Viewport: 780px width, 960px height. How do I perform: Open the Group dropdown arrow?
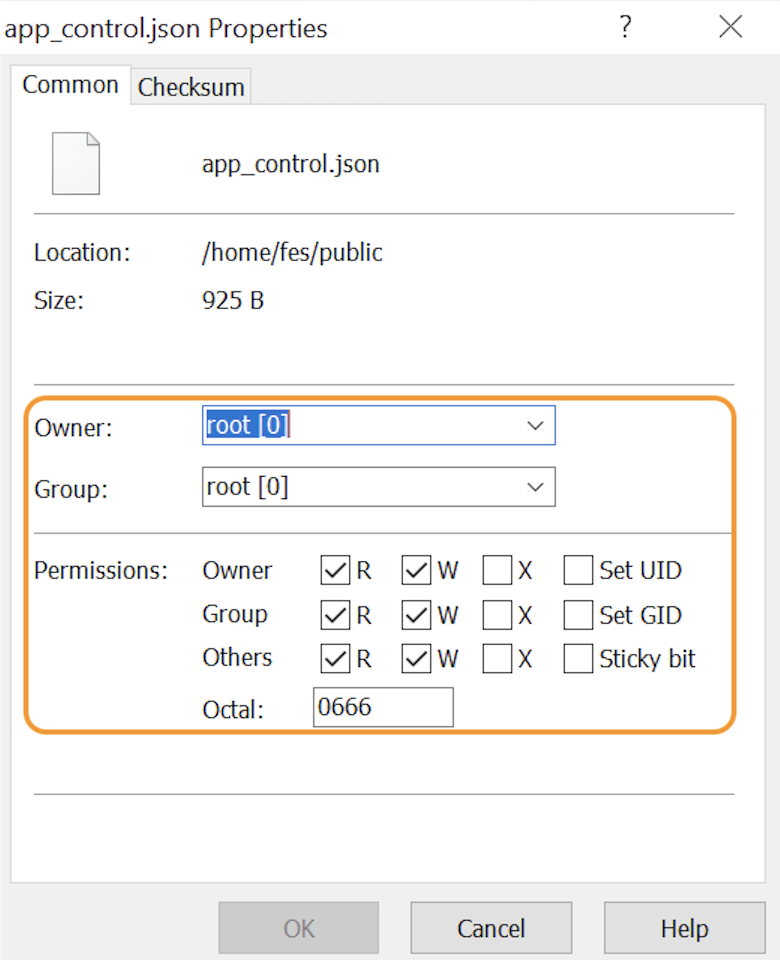coord(535,487)
